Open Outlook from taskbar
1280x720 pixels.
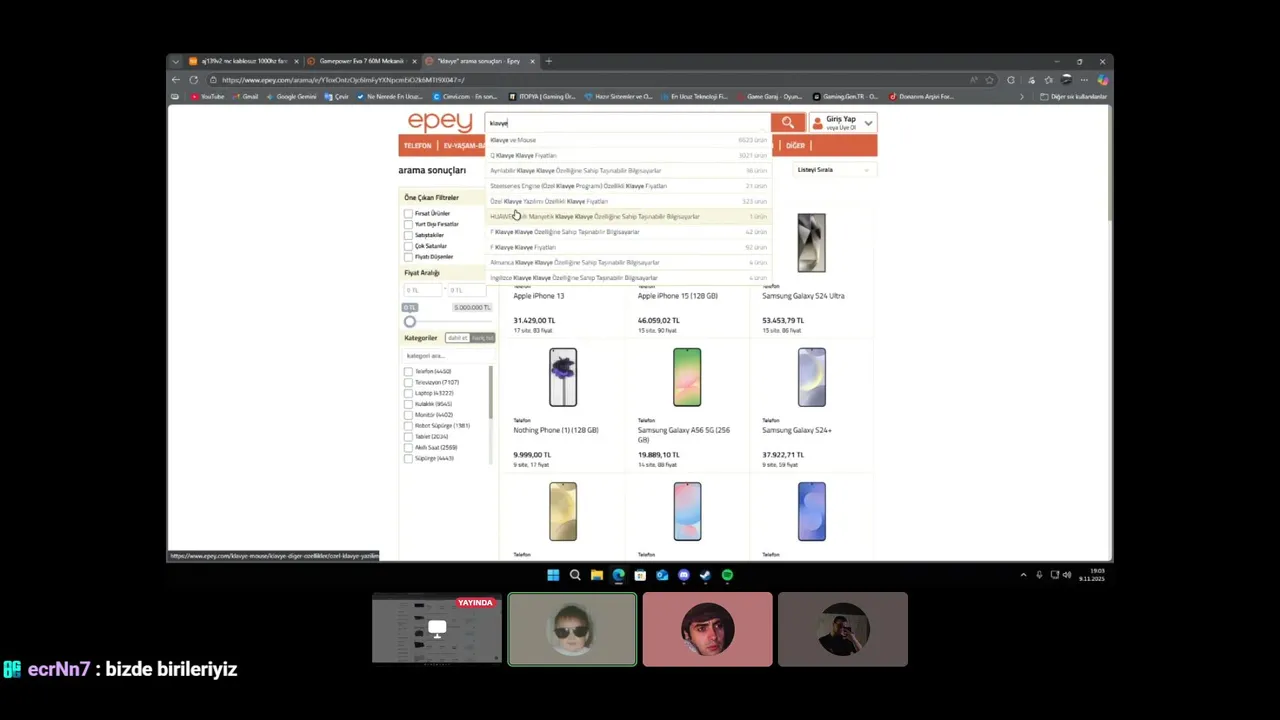662,575
